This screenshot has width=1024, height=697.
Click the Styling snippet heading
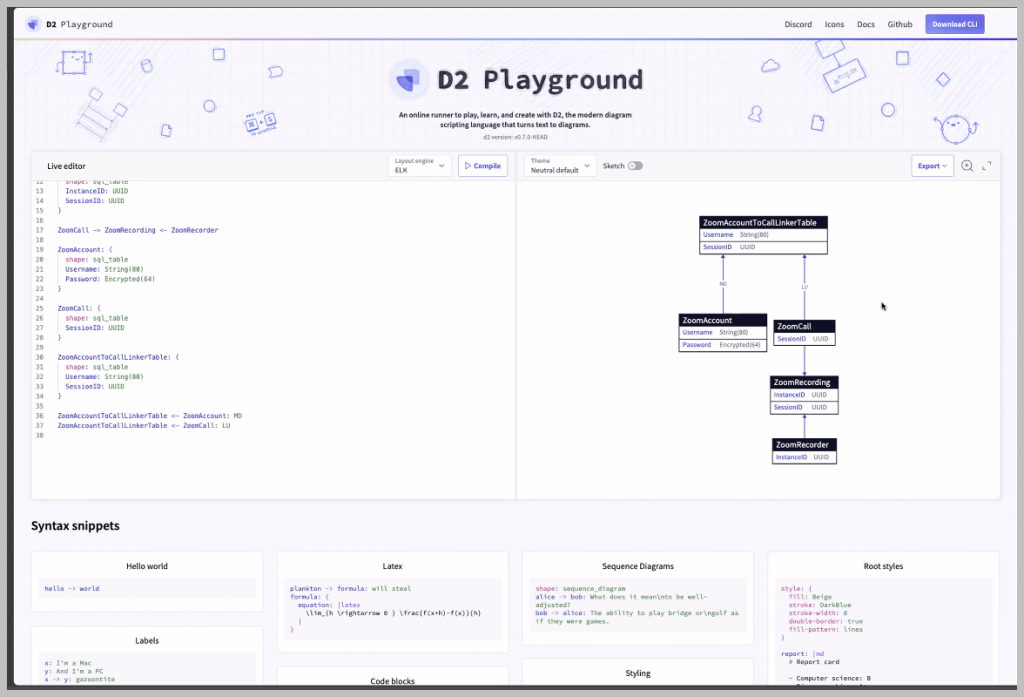[x=637, y=673]
